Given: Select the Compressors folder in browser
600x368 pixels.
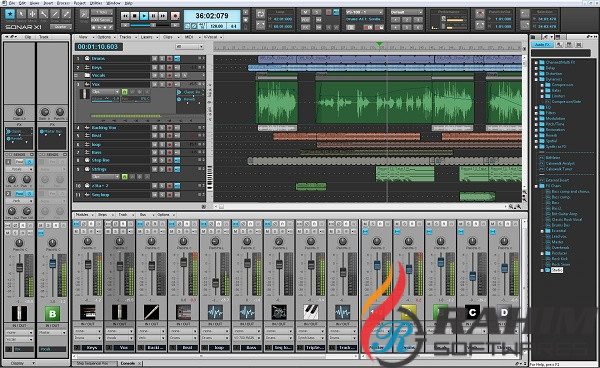Looking at the screenshot, I should (x=562, y=85).
